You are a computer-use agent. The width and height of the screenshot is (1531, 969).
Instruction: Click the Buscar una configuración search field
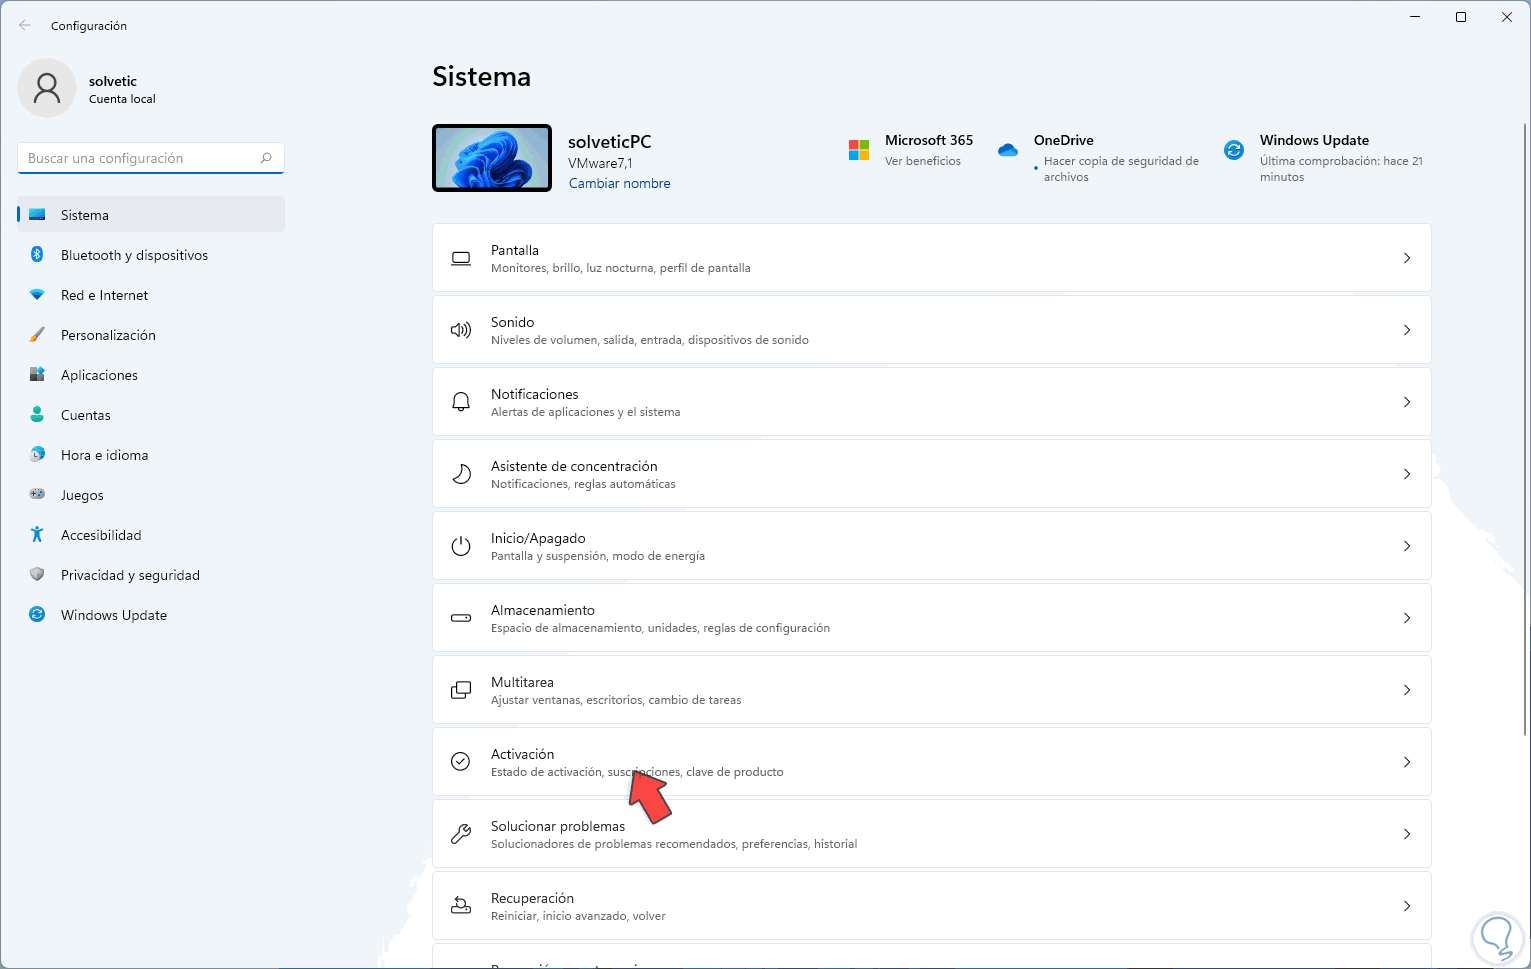pyautogui.click(x=140, y=158)
